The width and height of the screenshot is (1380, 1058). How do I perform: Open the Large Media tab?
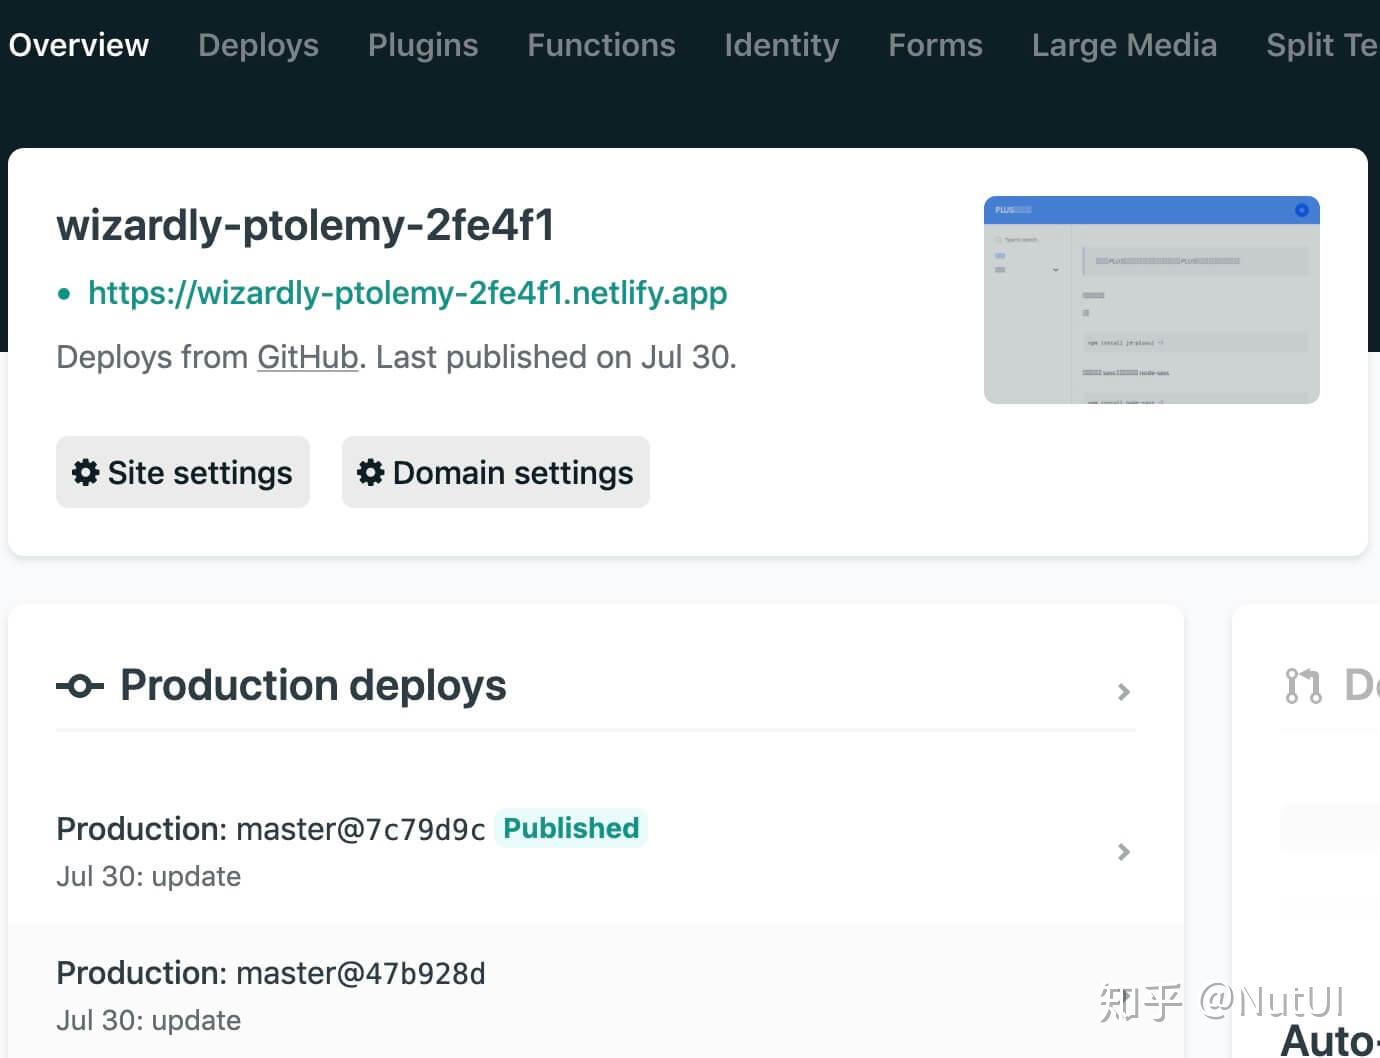(x=1124, y=45)
